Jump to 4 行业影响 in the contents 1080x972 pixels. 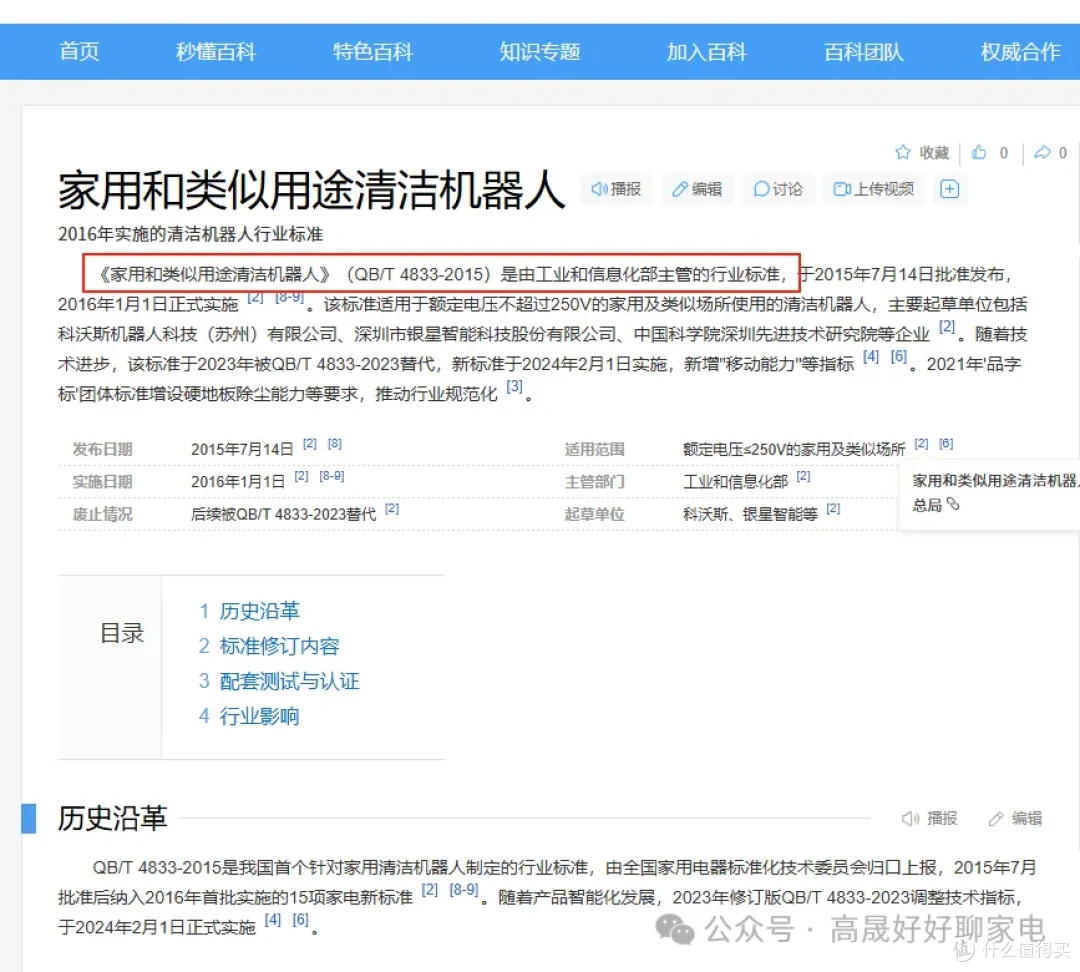coord(249,716)
